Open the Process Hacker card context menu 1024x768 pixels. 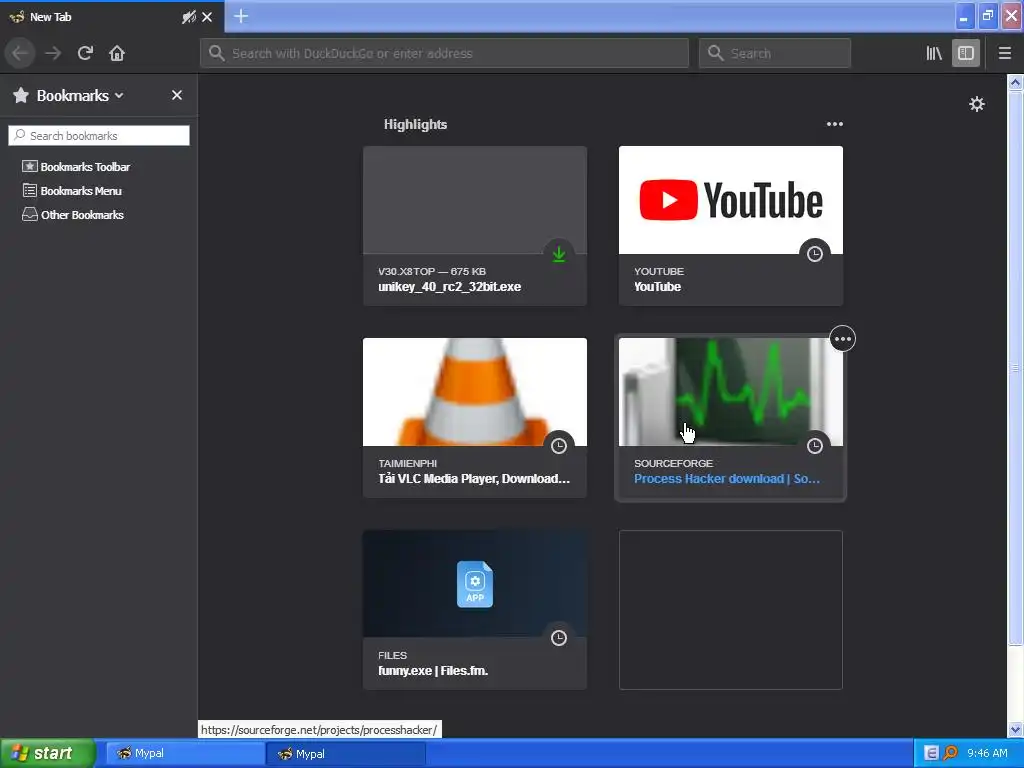(x=842, y=339)
